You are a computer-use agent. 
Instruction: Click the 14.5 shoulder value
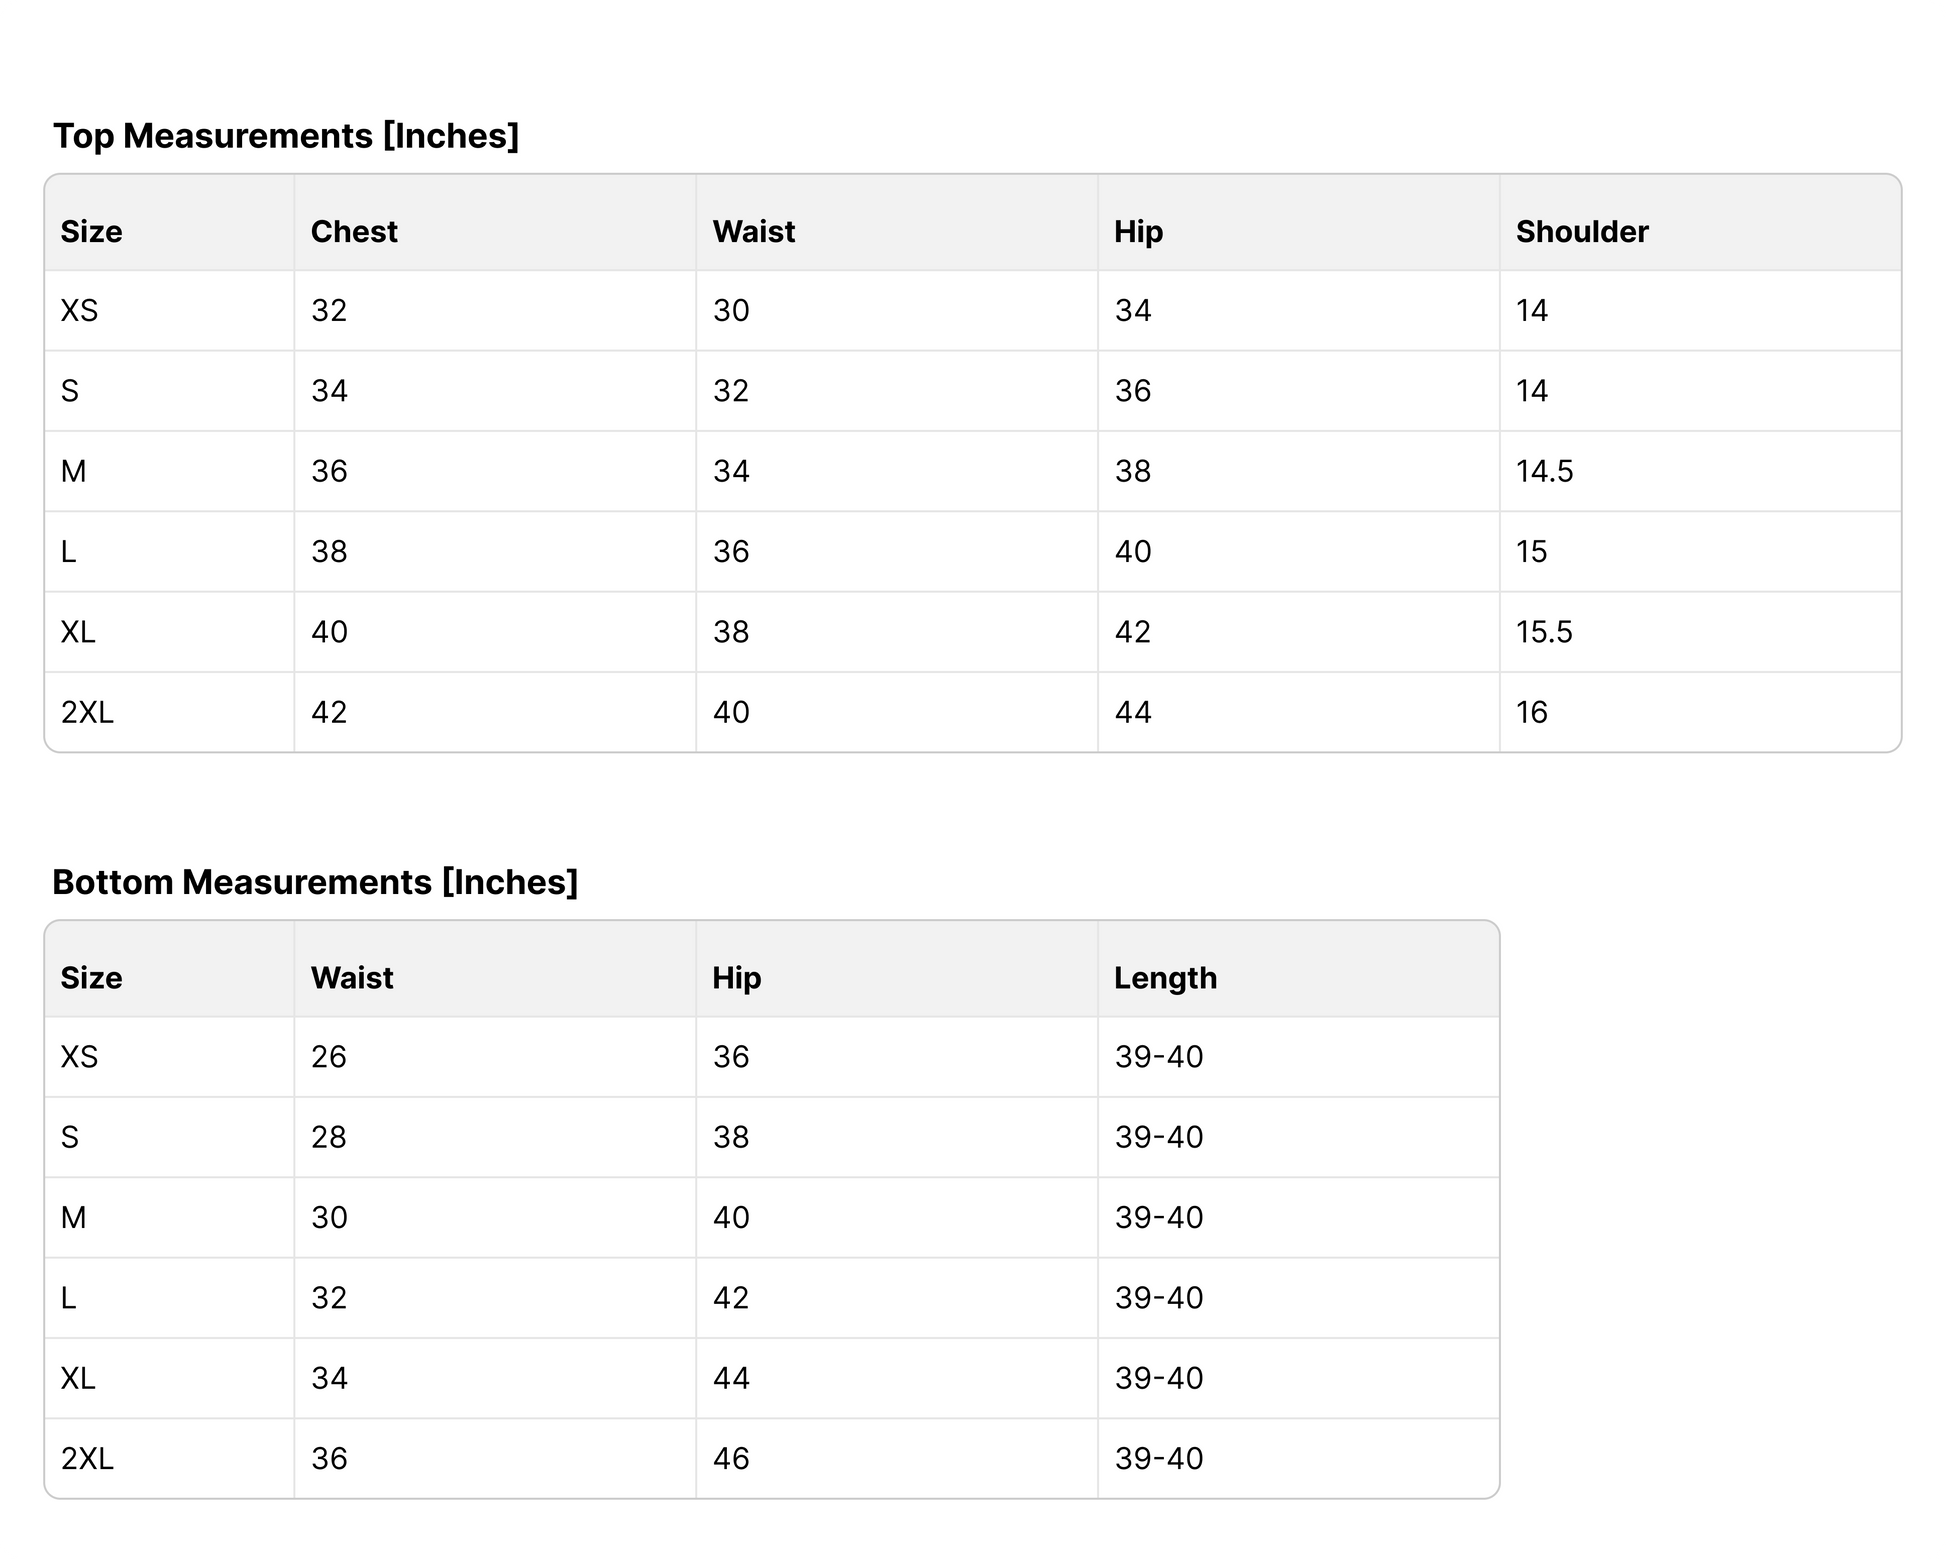point(1544,471)
